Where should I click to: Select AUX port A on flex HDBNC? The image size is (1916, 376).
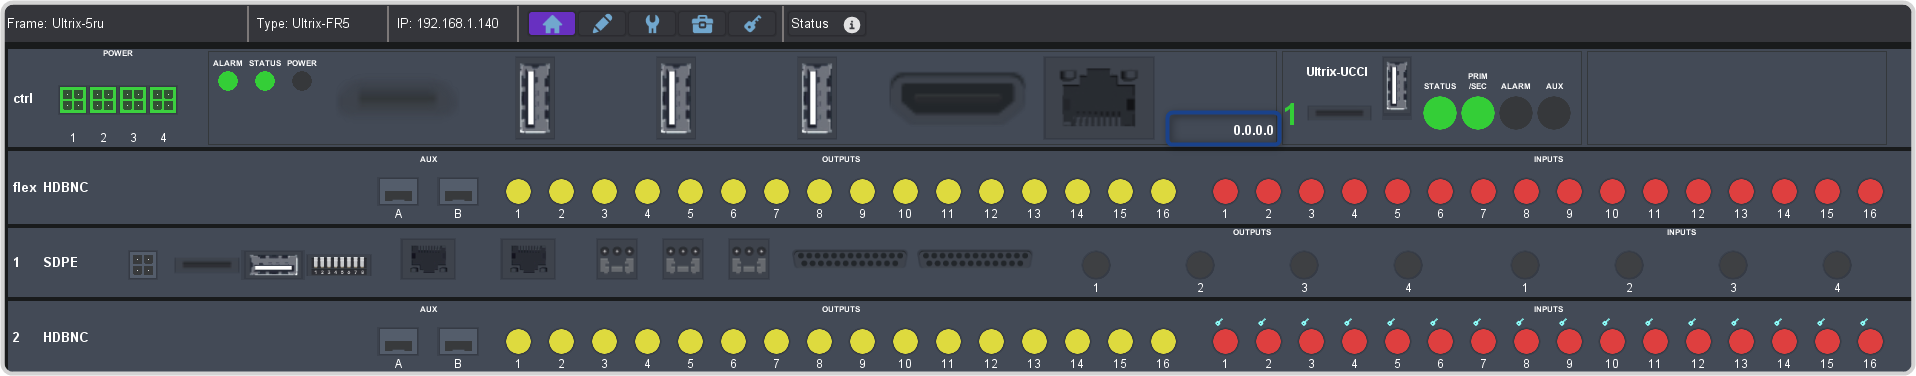tap(398, 192)
